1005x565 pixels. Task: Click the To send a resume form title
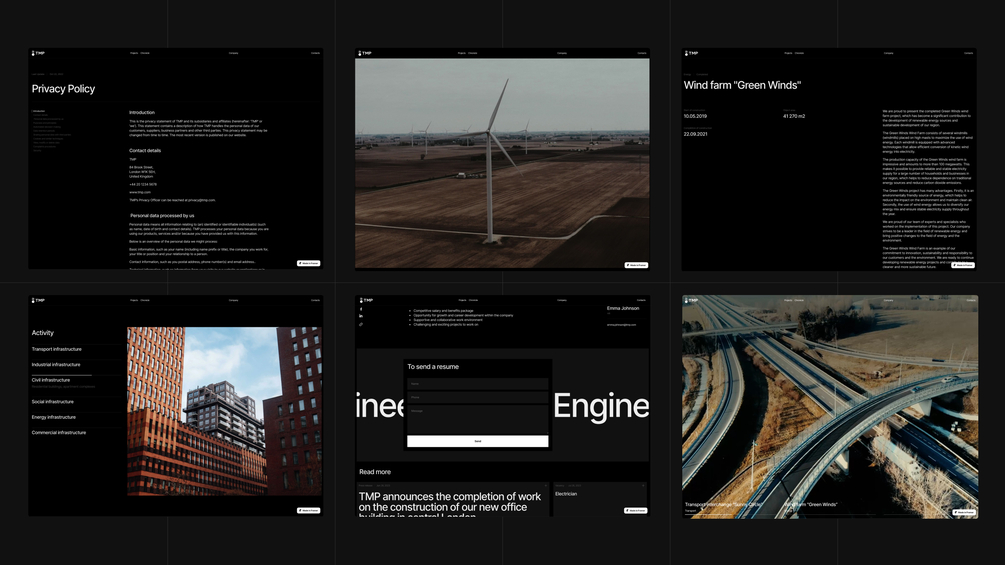click(433, 367)
